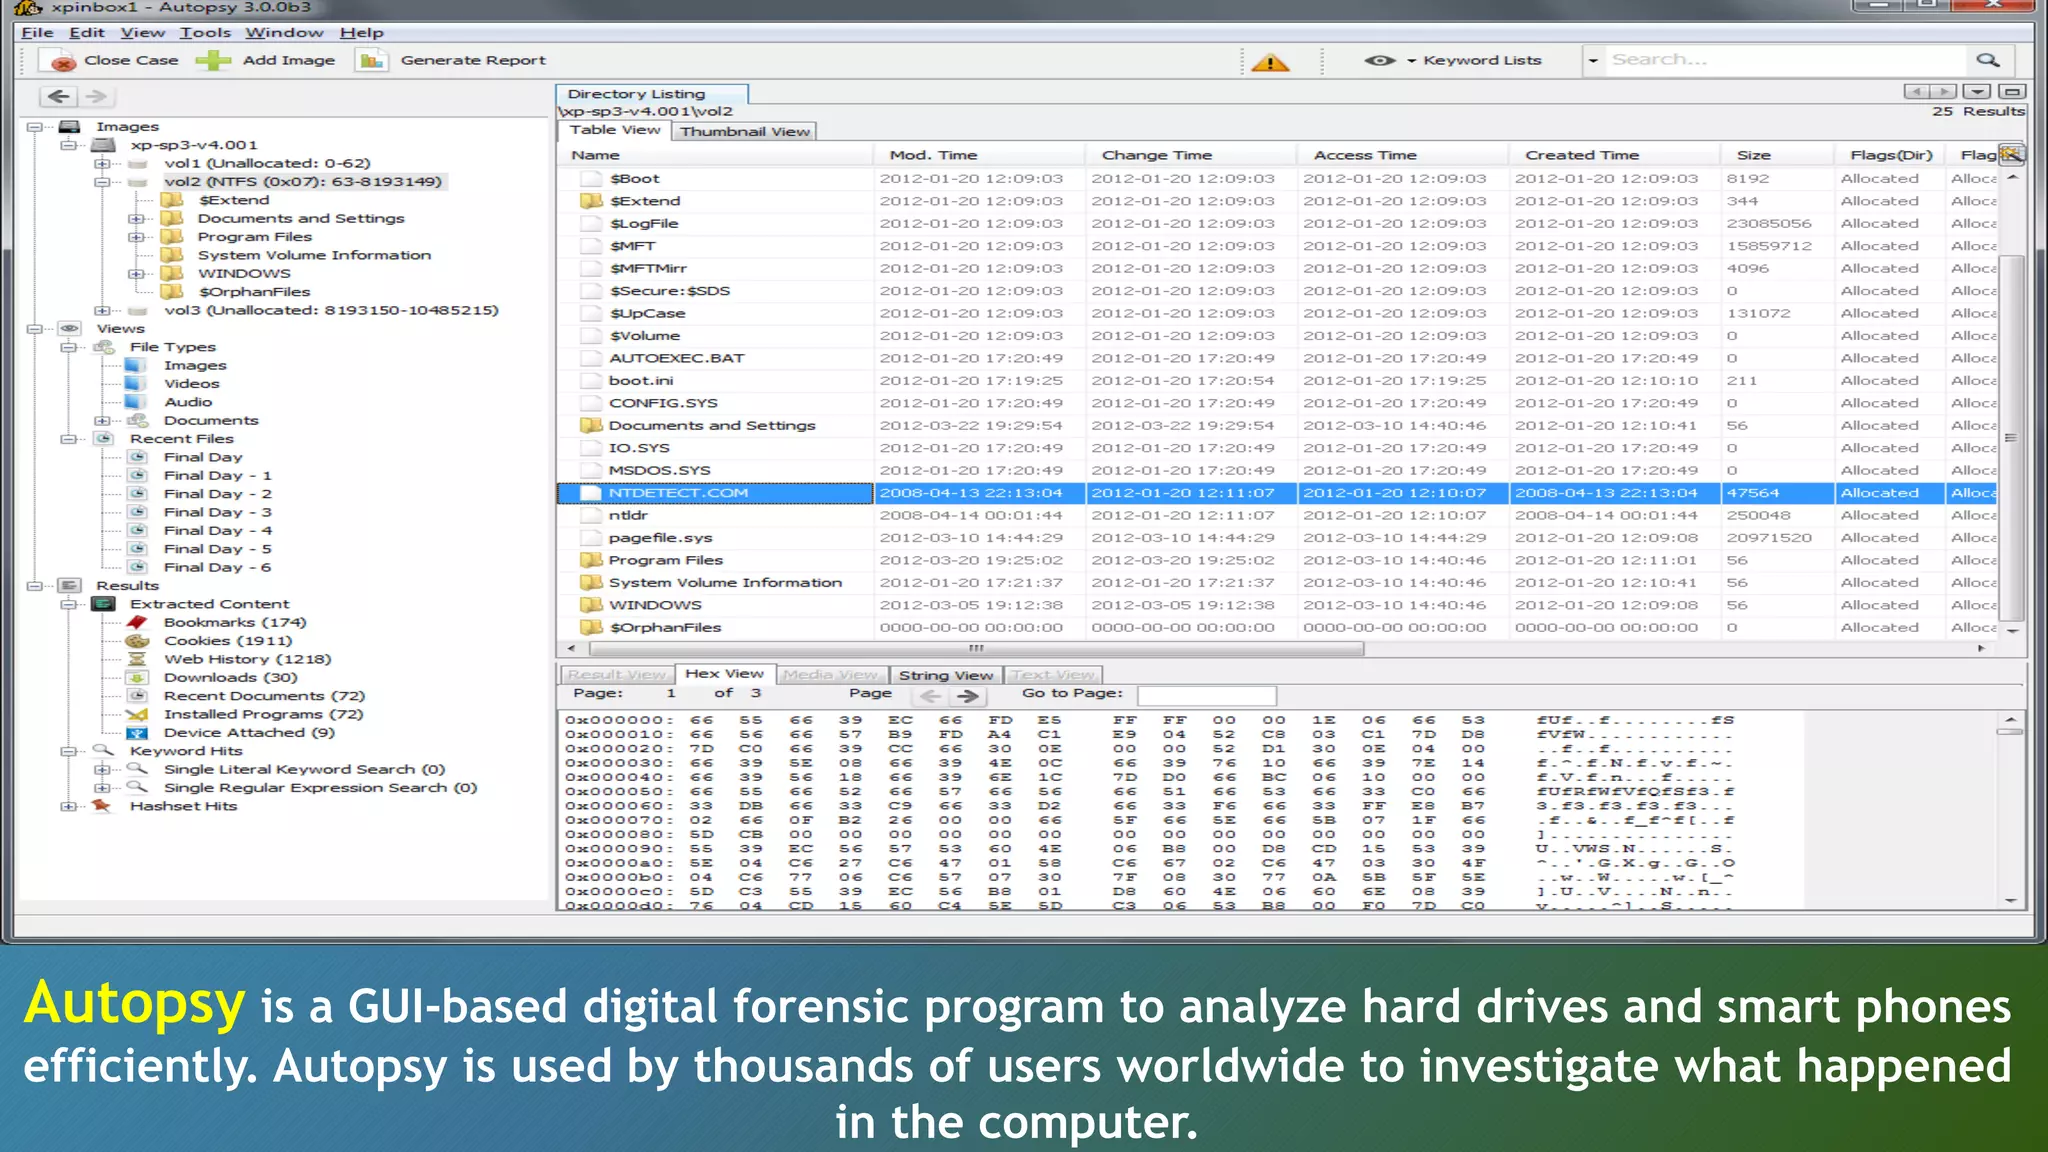This screenshot has height=1152, width=2048.
Task: Expand Single Literal Keyword Search node
Action: click(x=102, y=769)
